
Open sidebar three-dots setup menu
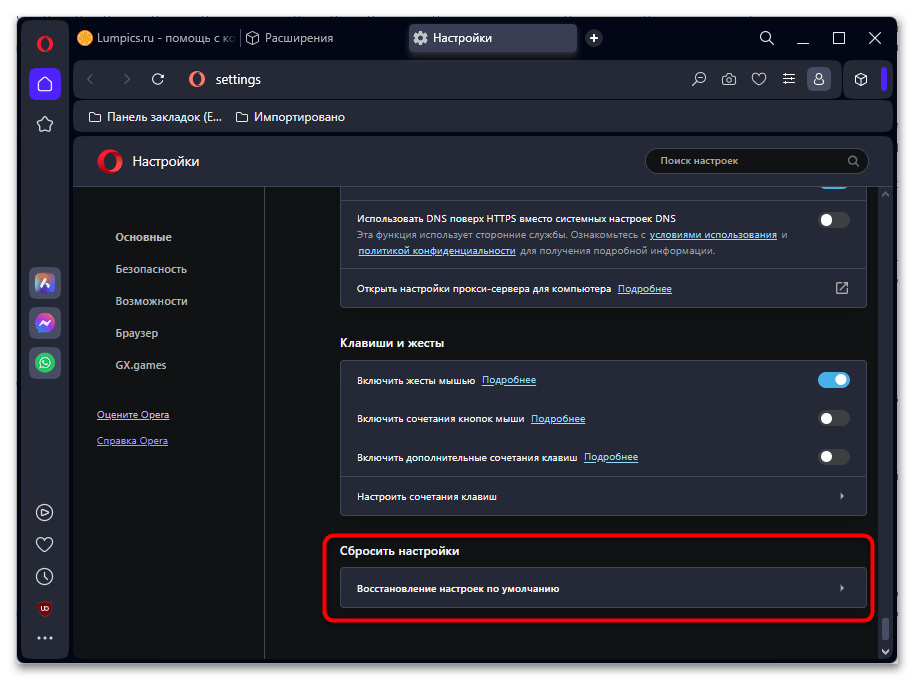45,638
